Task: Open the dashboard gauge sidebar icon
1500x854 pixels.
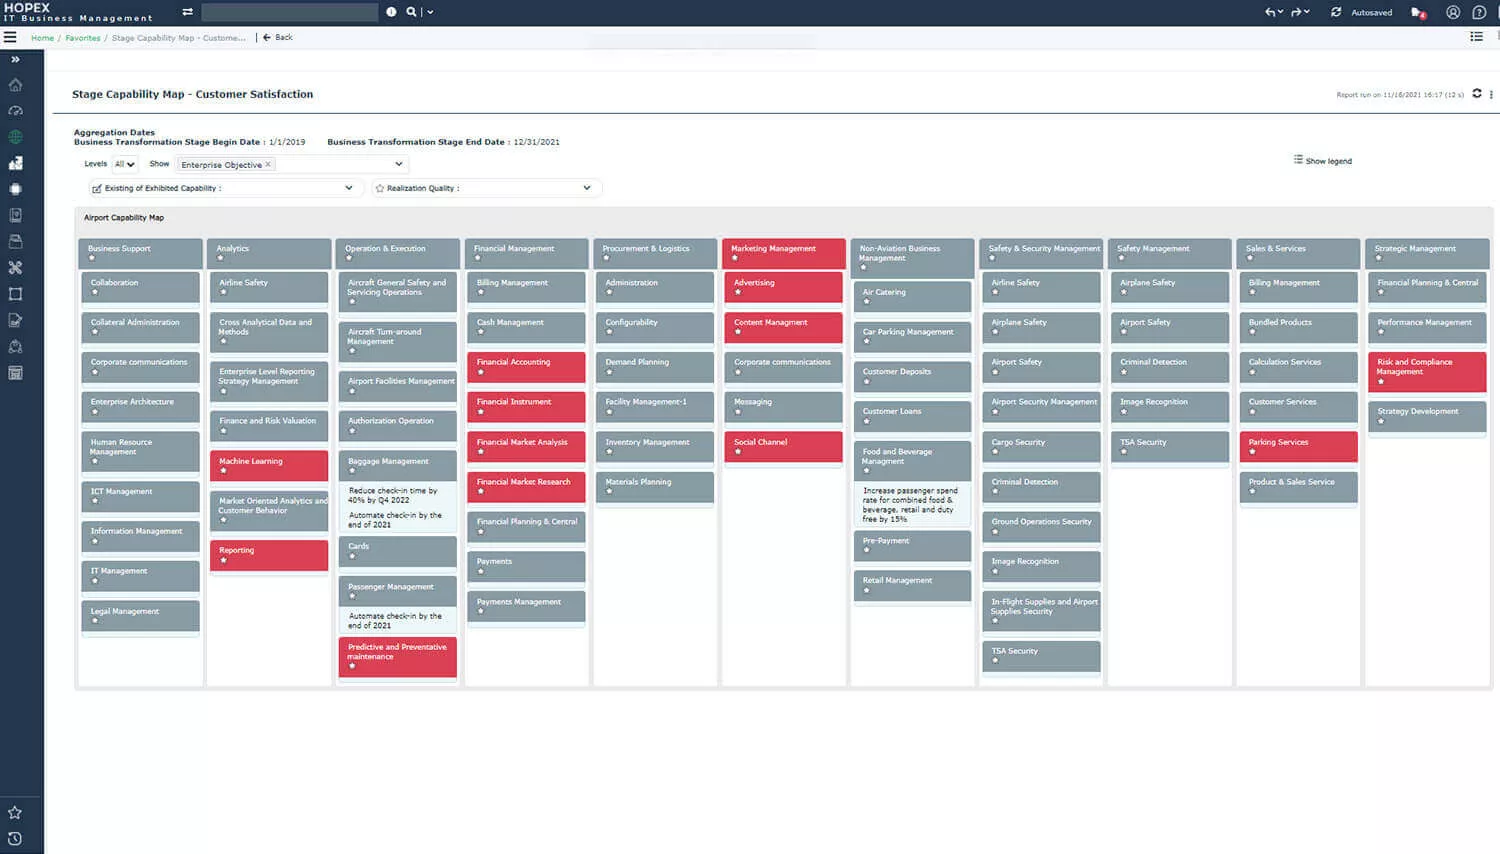Action: 15,111
